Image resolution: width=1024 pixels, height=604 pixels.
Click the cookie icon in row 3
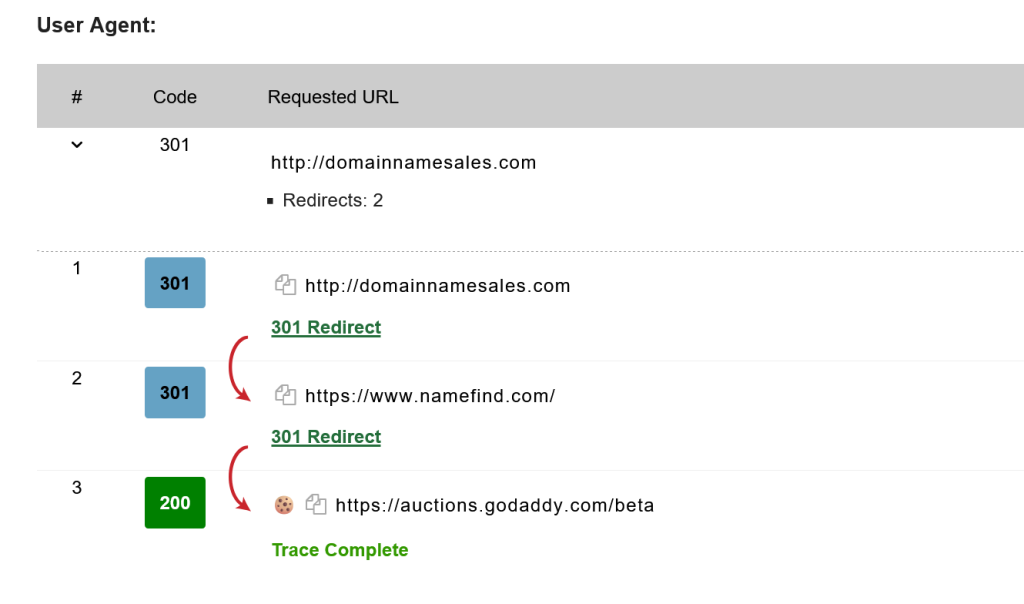tap(284, 505)
